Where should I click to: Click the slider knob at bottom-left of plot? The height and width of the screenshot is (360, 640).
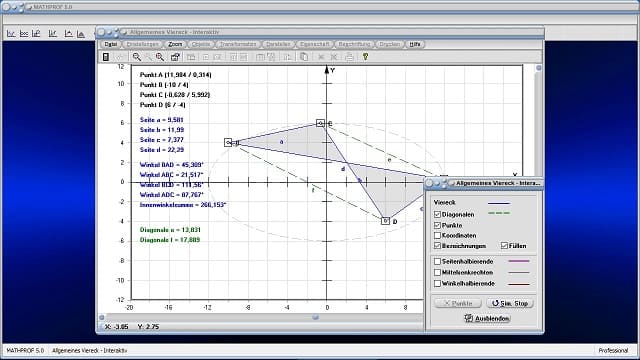pos(102,317)
